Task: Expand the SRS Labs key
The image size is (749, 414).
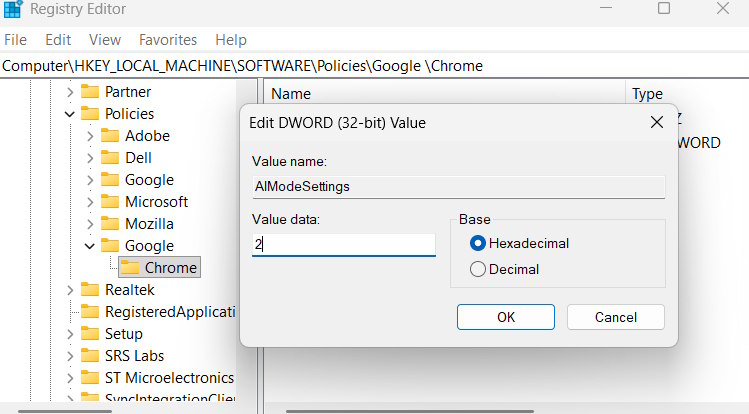Action: (70, 356)
